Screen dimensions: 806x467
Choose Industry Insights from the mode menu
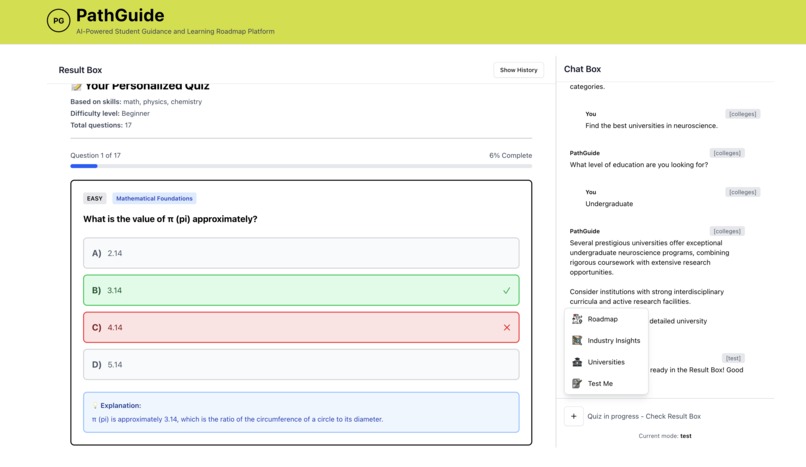(x=606, y=340)
